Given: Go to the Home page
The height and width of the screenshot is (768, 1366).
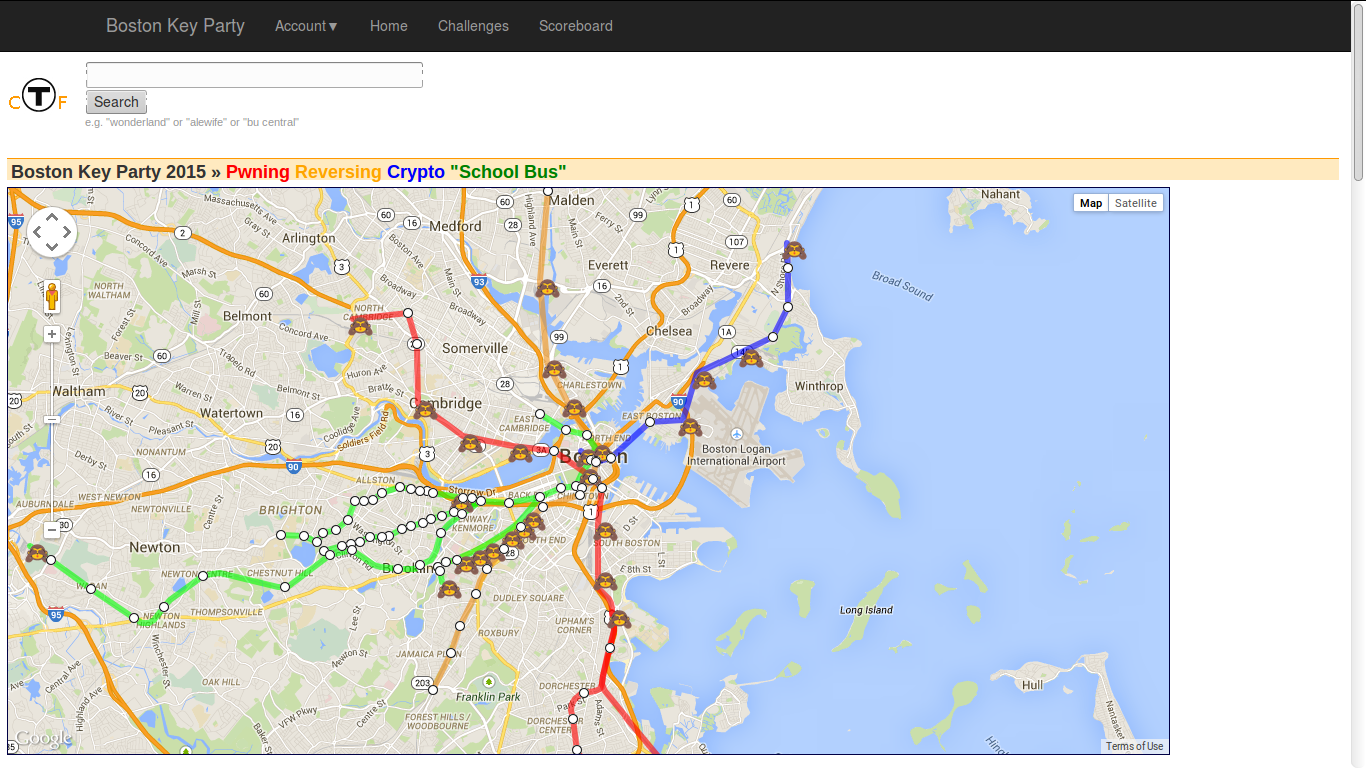Looking at the screenshot, I should (389, 26).
